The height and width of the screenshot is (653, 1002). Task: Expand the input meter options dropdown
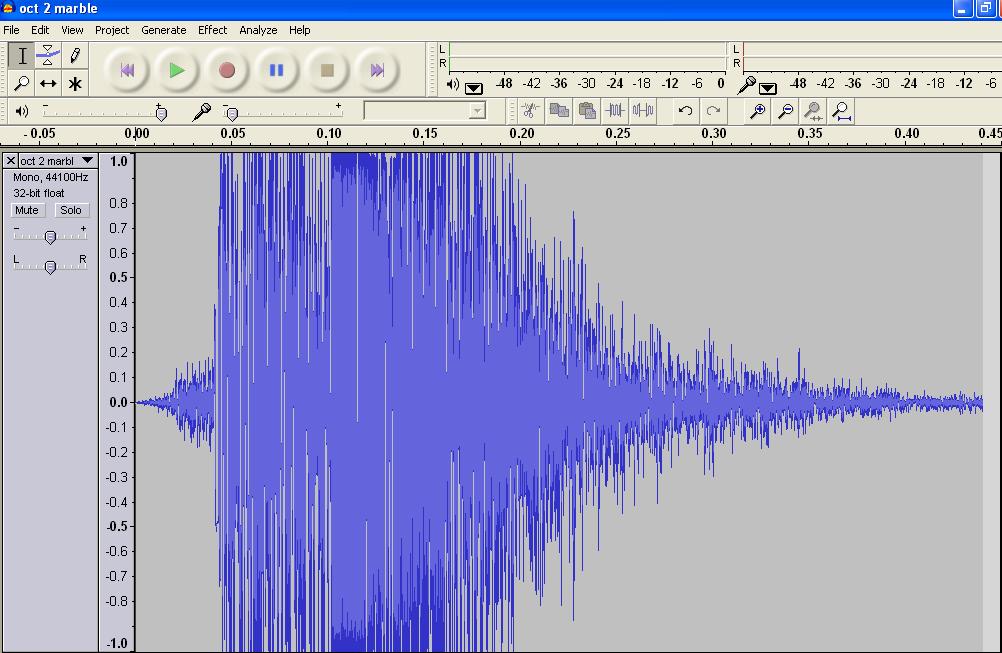click(767, 88)
